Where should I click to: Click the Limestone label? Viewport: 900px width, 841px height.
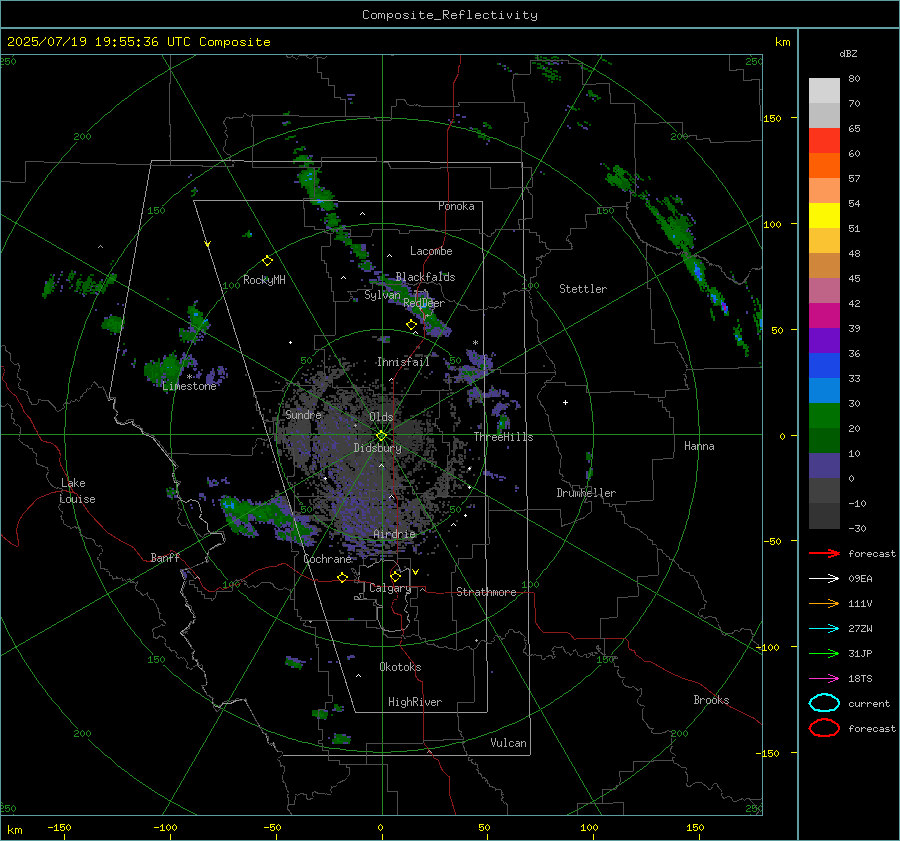click(189, 386)
